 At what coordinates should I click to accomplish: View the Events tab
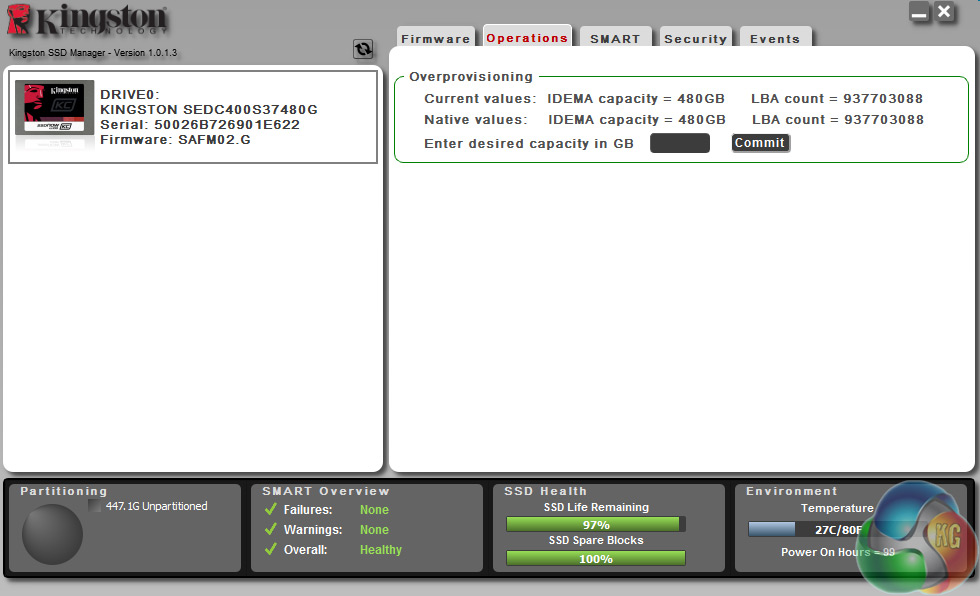[x=775, y=39]
